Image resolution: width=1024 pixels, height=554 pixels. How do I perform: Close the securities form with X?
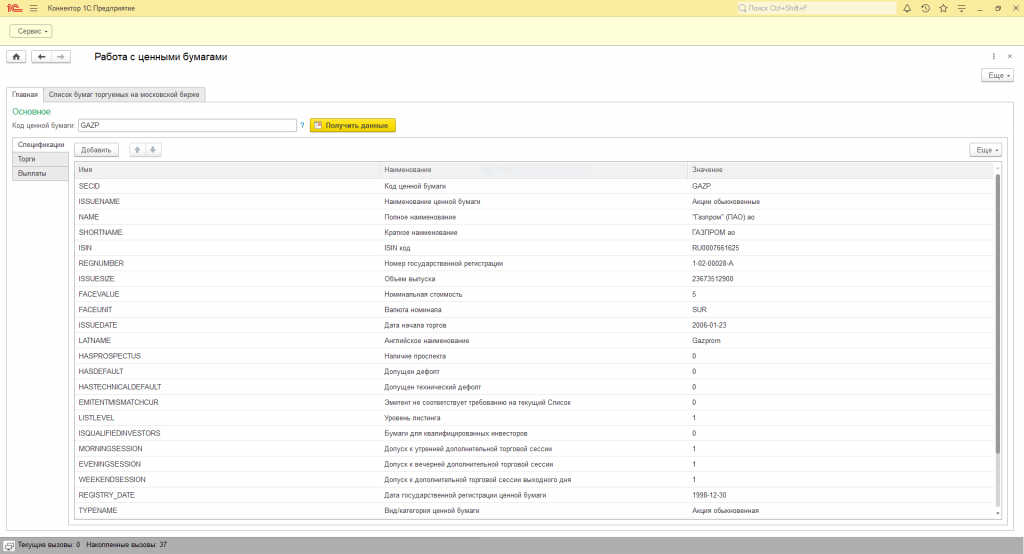click(x=1010, y=56)
